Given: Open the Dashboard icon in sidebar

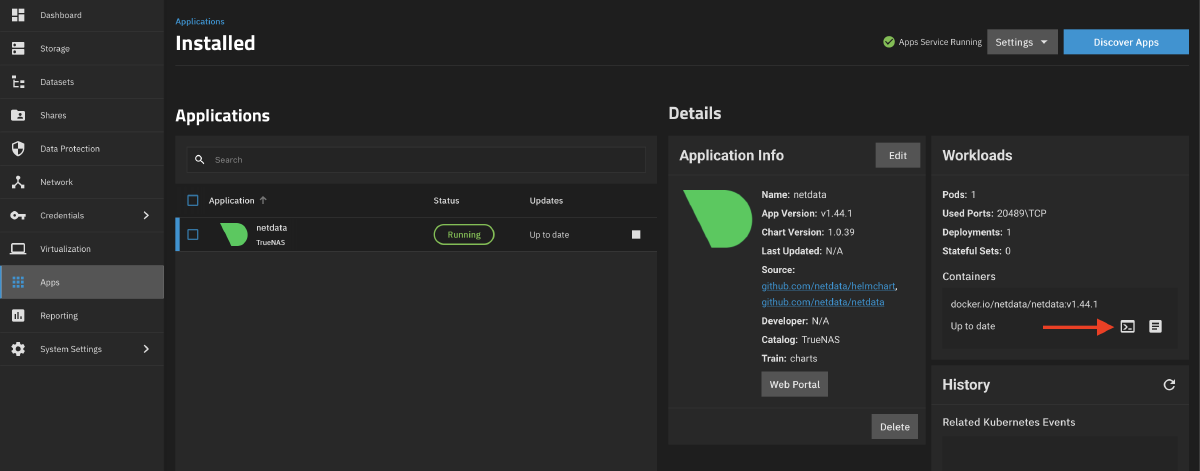Looking at the screenshot, I should coord(17,15).
